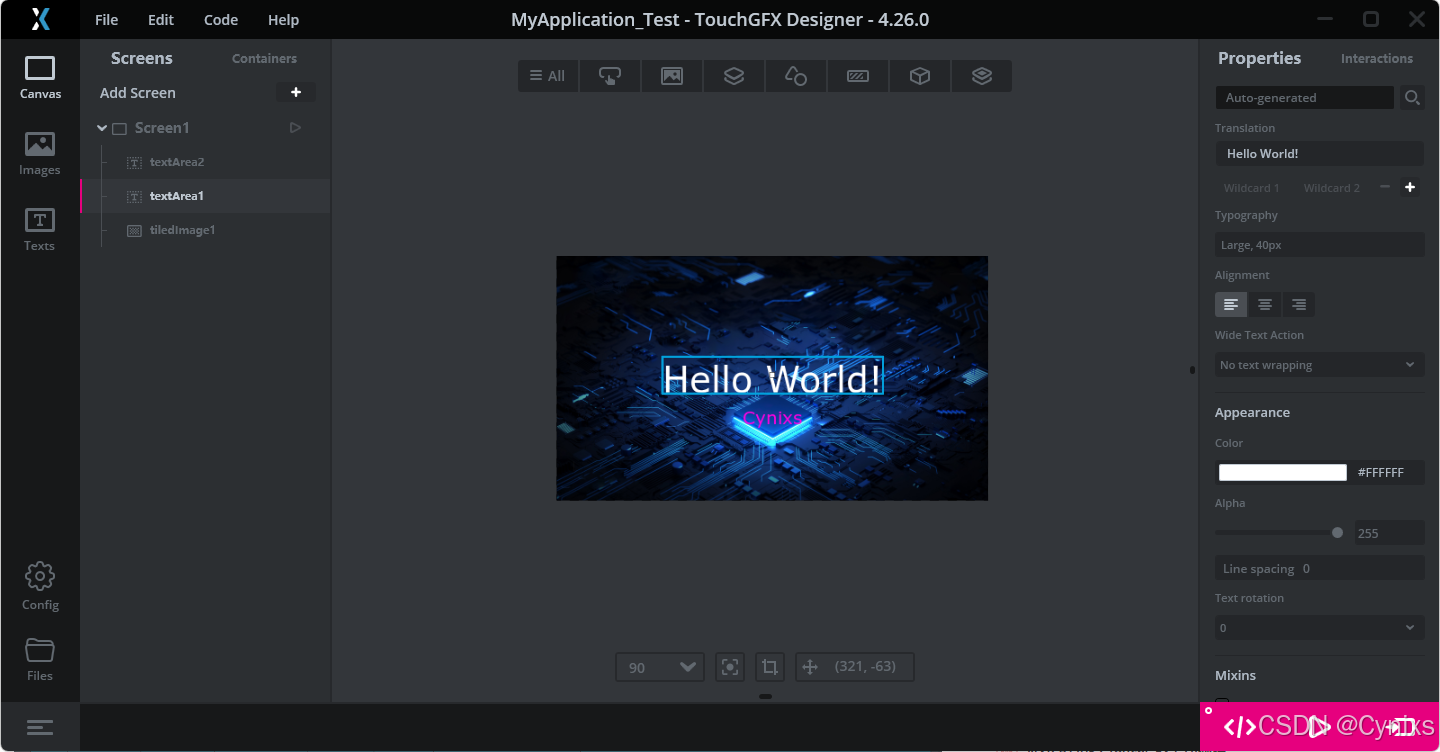1440x752 pixels.
Task: Collapse the Screen1 tree node
Action: pyautogui.click(x=102, y=128)
